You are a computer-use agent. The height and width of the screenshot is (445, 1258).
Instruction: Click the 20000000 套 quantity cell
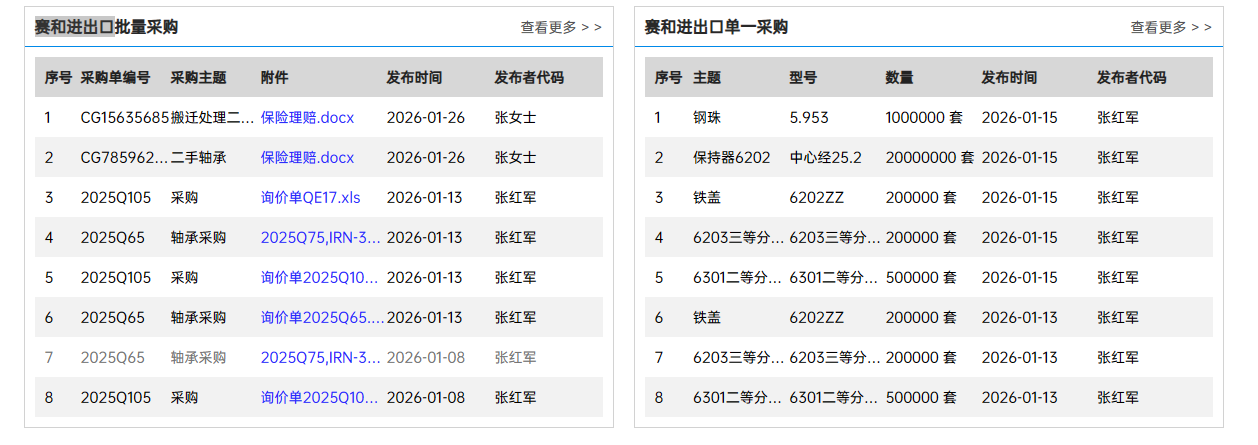tap(929, 157)
